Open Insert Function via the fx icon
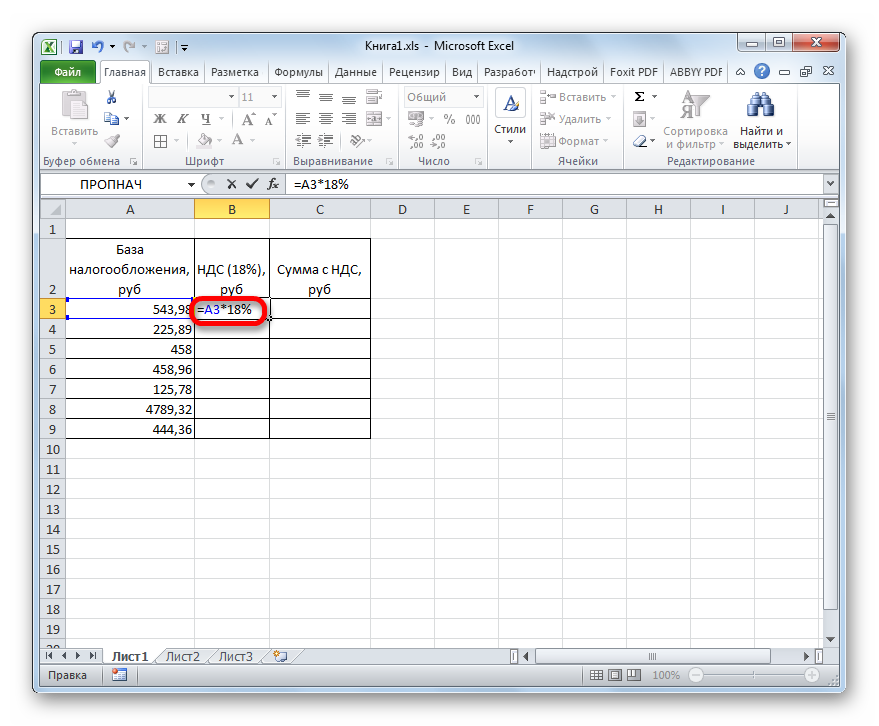The width and height of the screenshot is (879, 726). [x=271, y=184]
